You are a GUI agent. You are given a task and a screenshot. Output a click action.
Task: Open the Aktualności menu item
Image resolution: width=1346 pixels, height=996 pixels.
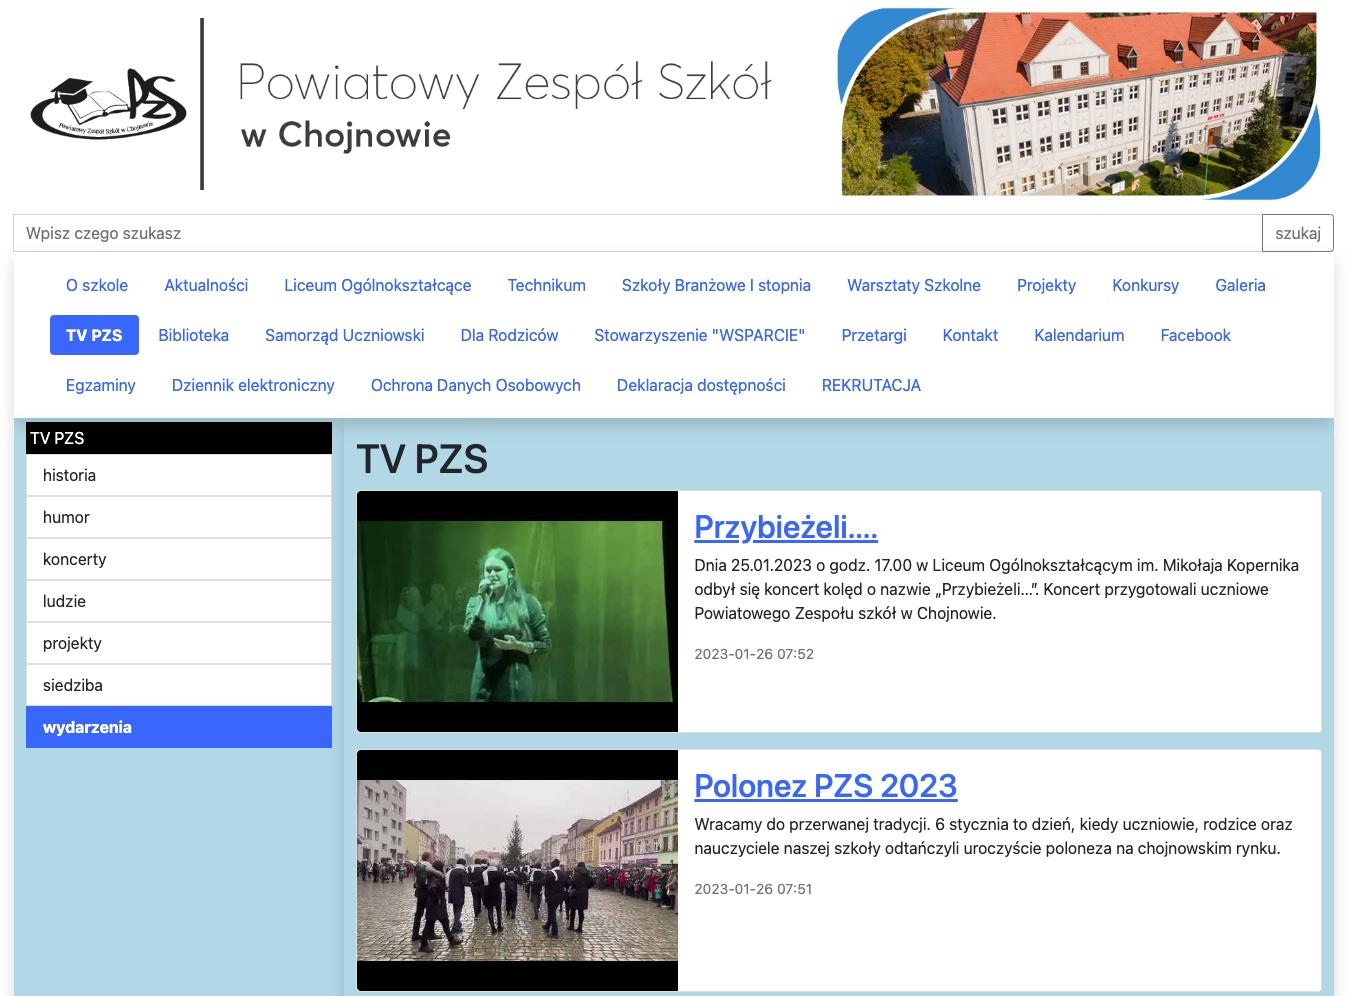[206, 285]
